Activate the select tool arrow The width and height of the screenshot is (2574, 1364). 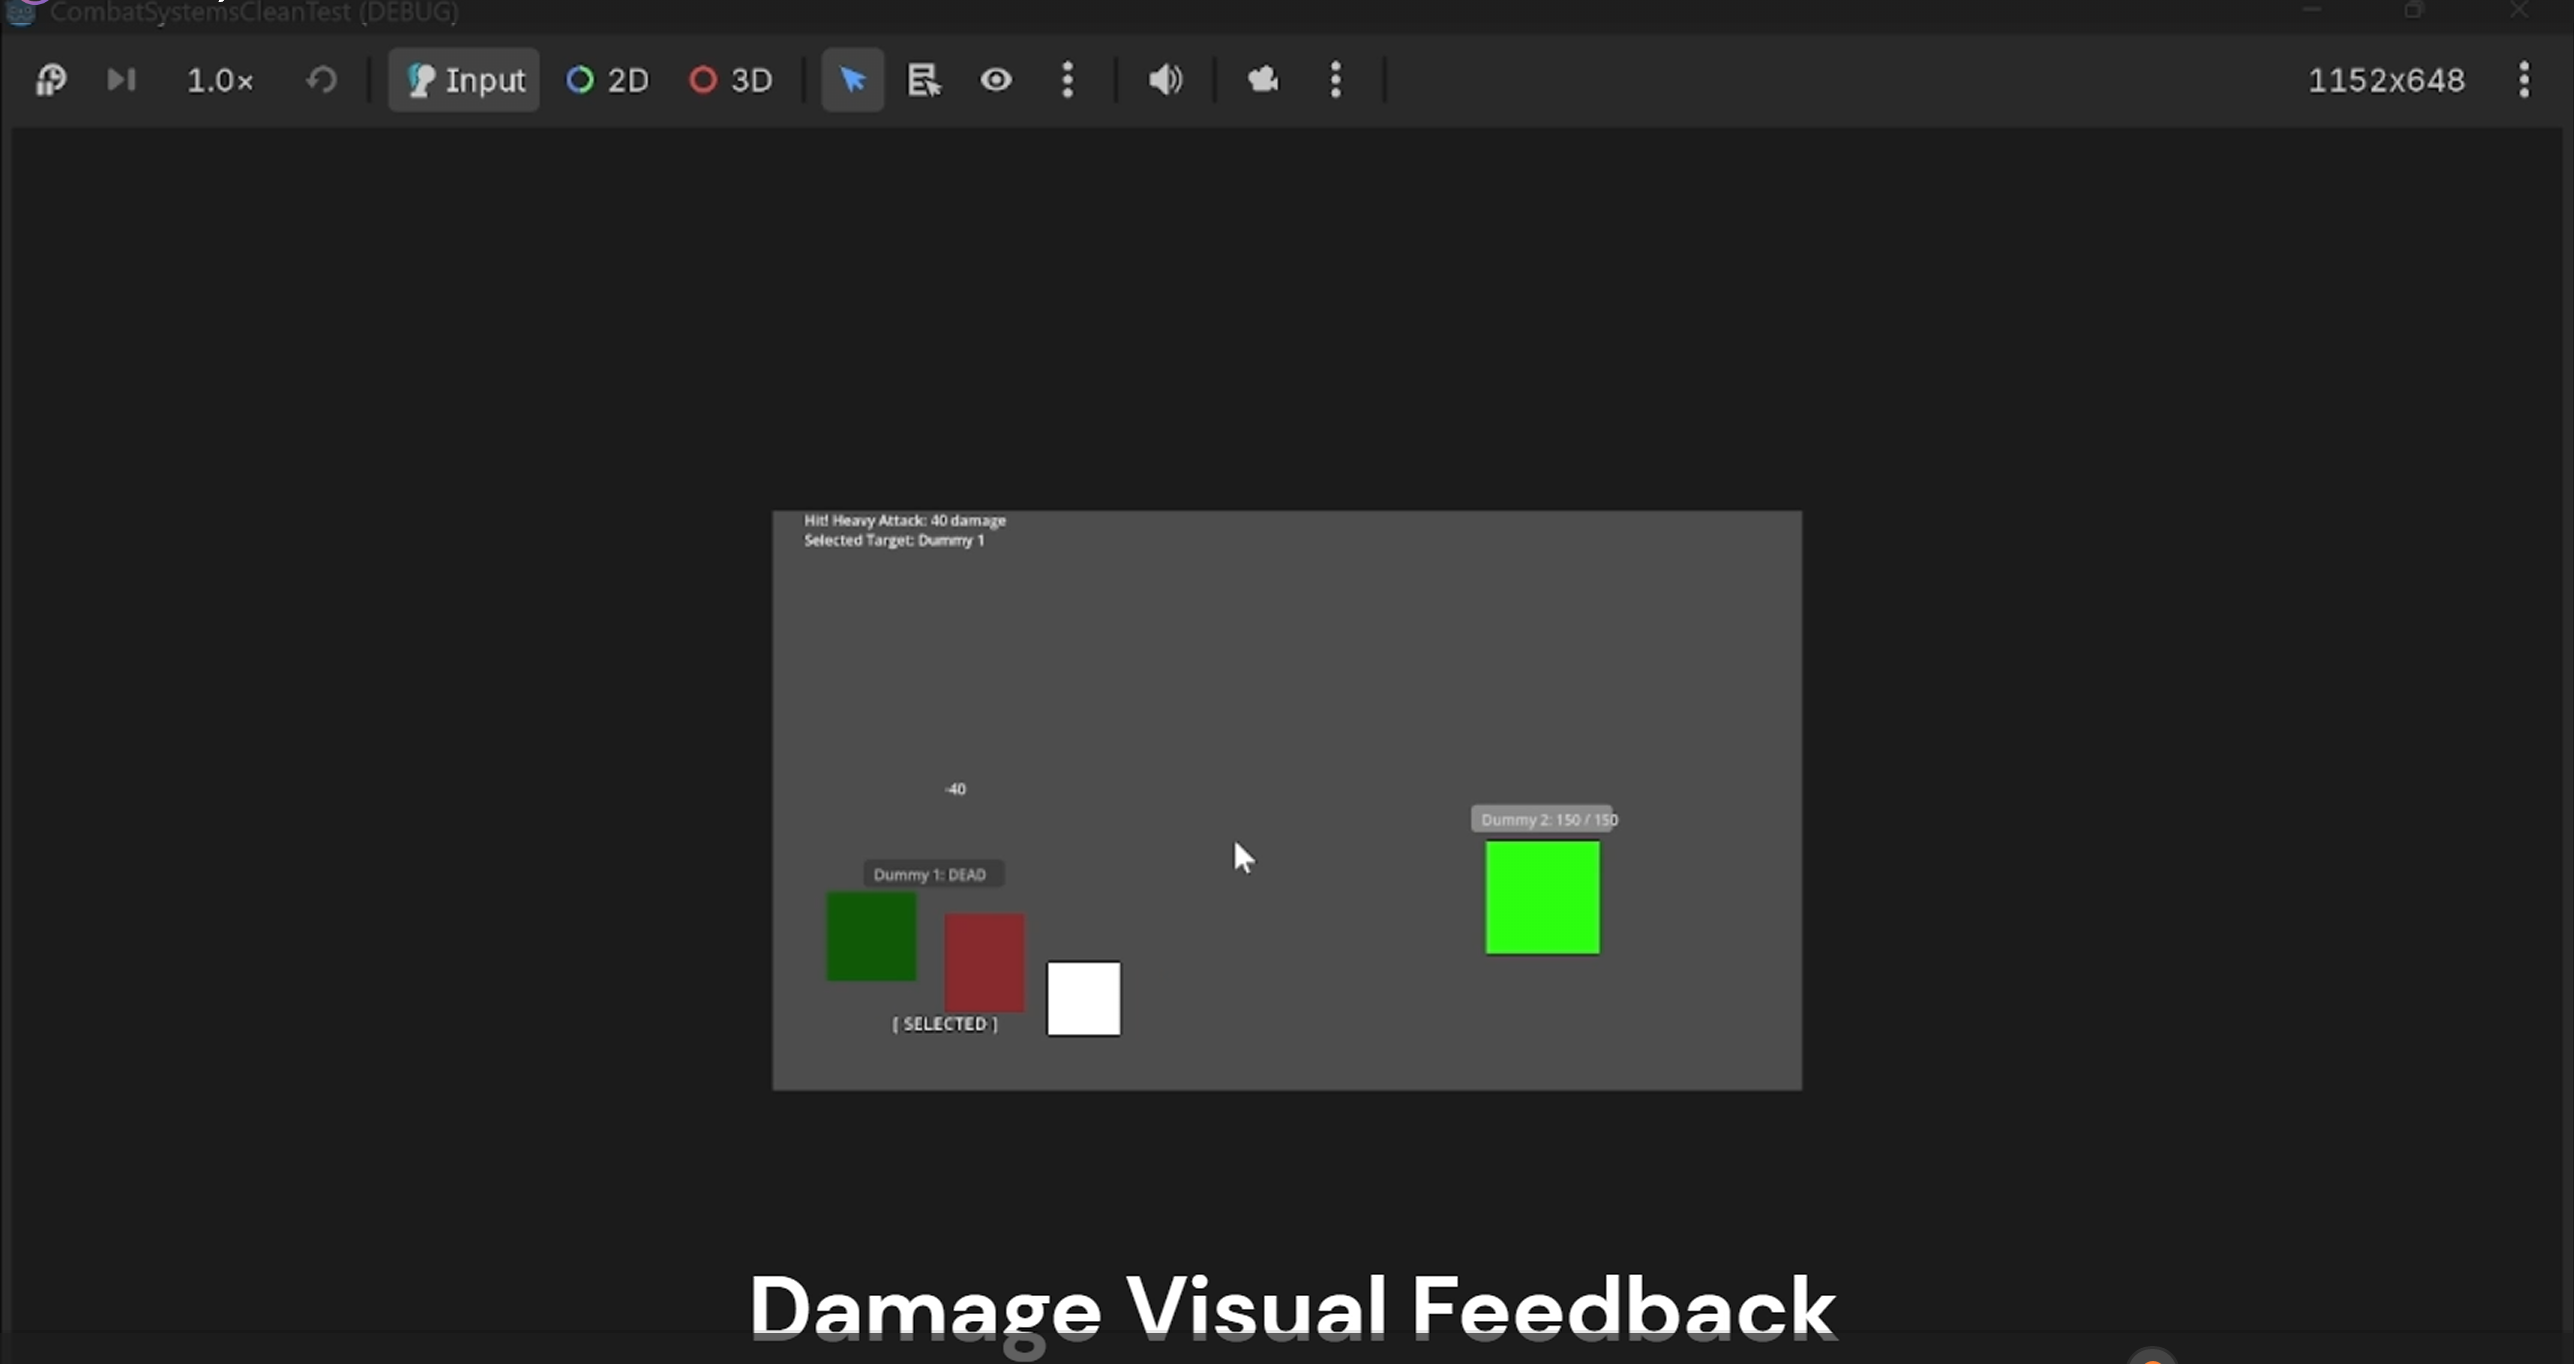tap(852, 80)
